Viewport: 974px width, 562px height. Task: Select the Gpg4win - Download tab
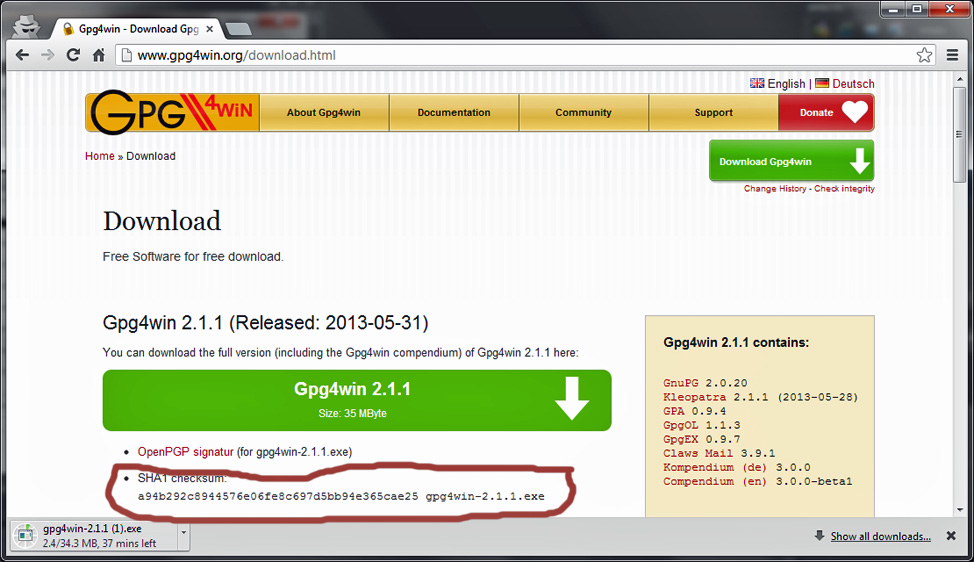pos(138,29)
